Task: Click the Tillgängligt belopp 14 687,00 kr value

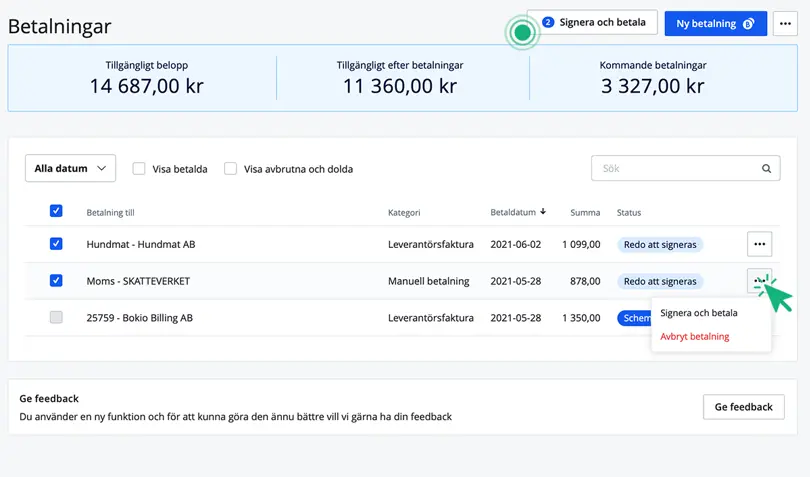Action: [x=147, y=86]
